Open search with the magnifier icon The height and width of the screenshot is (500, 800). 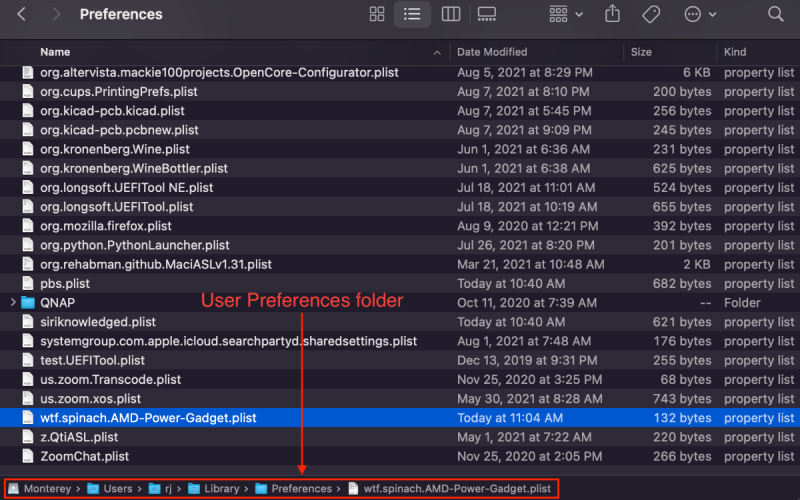click(776, 14)
